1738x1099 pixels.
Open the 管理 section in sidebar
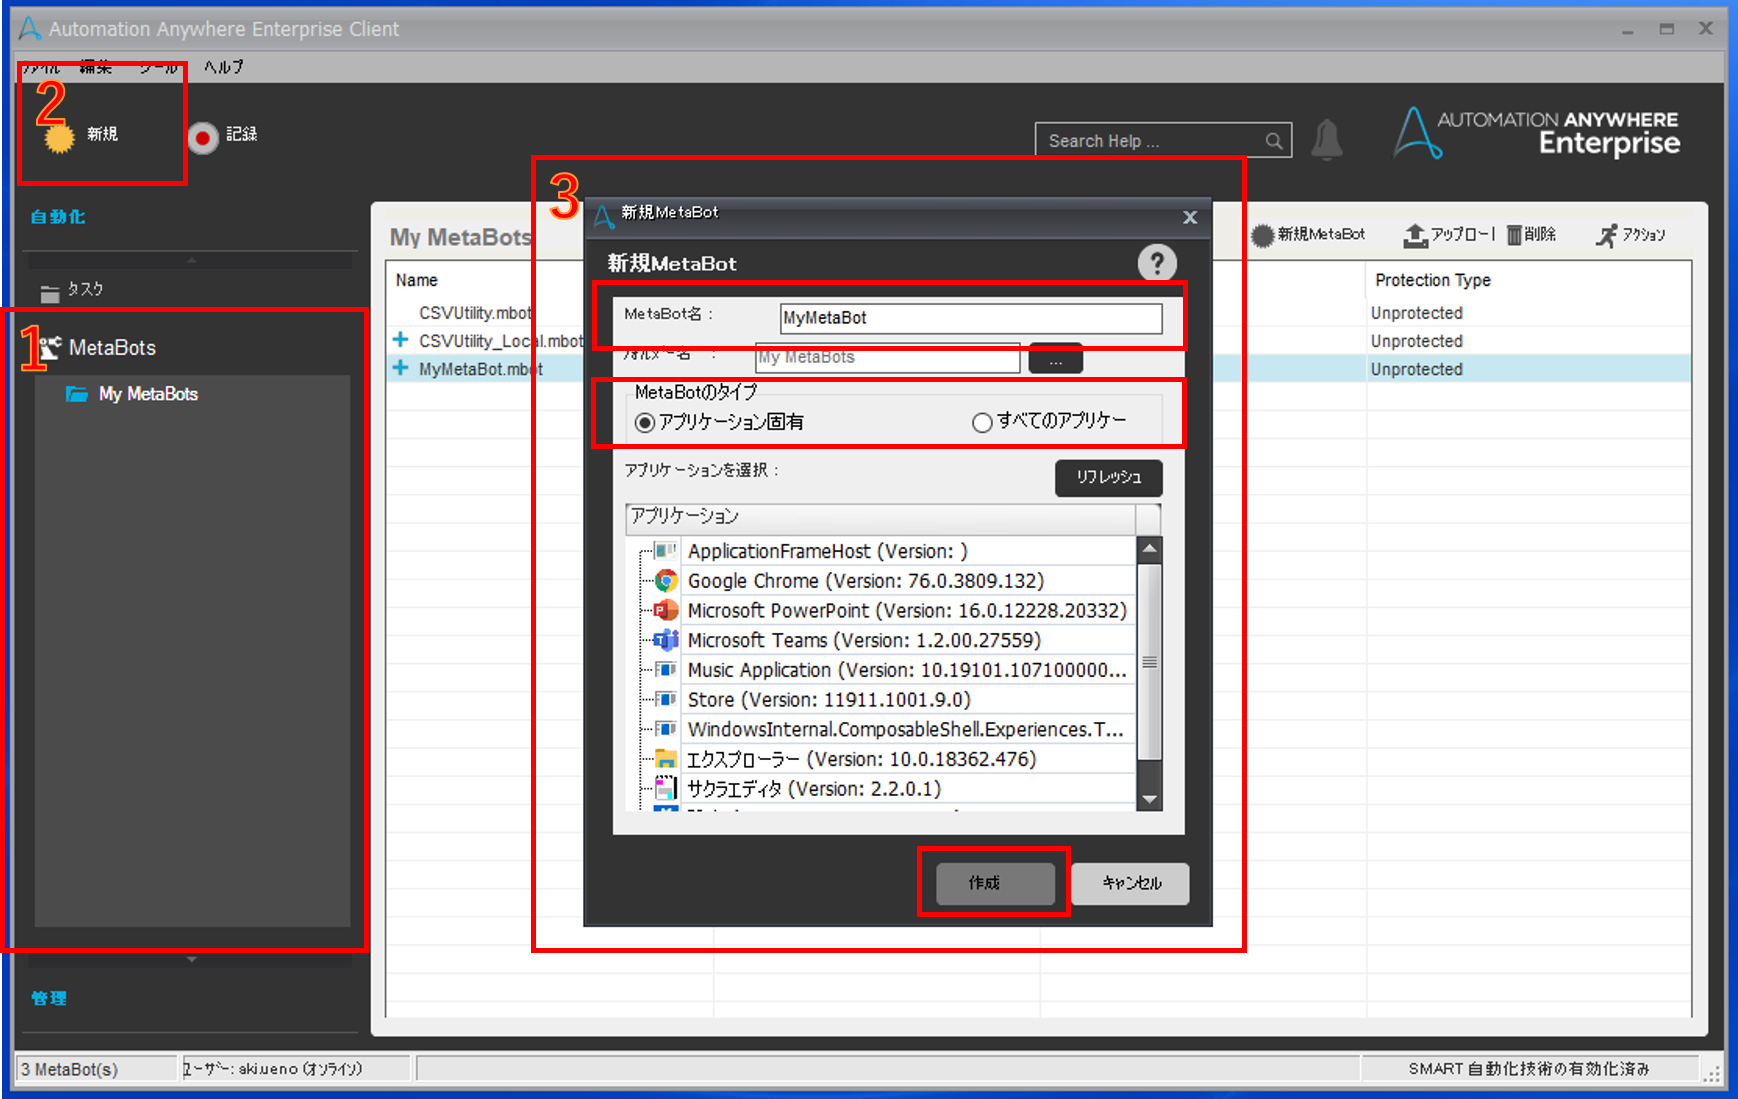(x=49, y=998)
